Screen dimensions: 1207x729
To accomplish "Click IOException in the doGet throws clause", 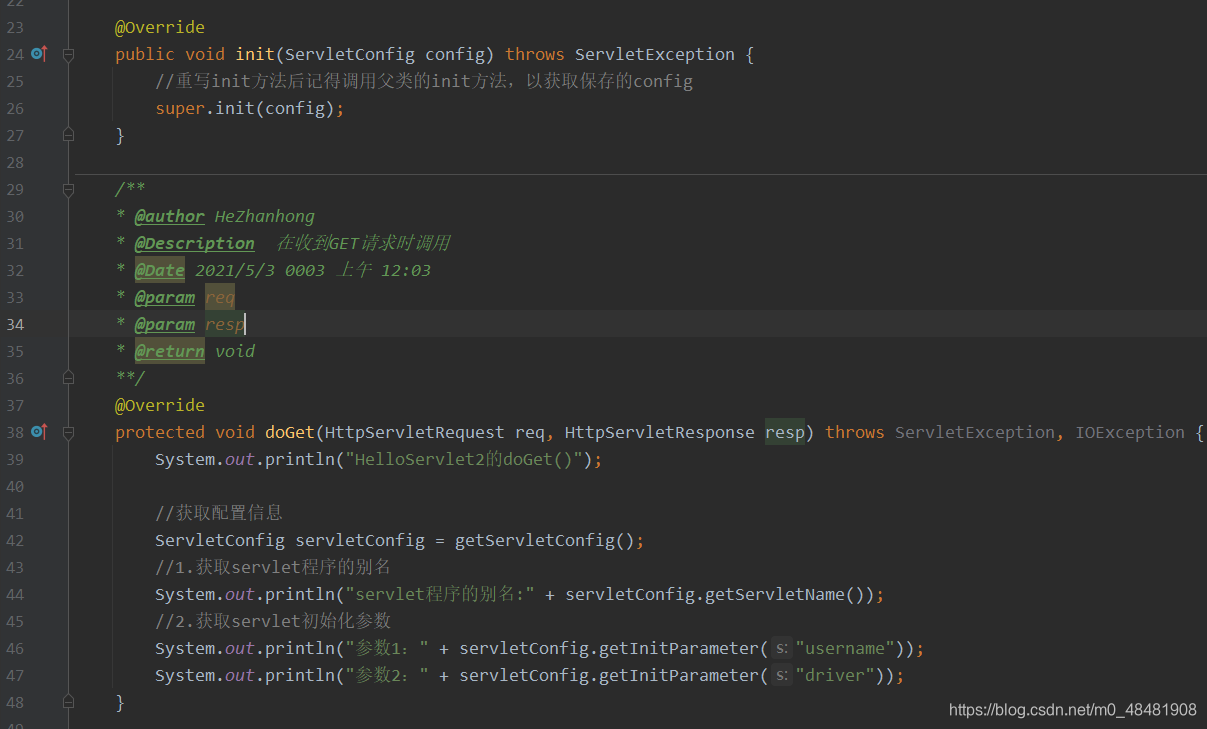I will coord(1130,432).
